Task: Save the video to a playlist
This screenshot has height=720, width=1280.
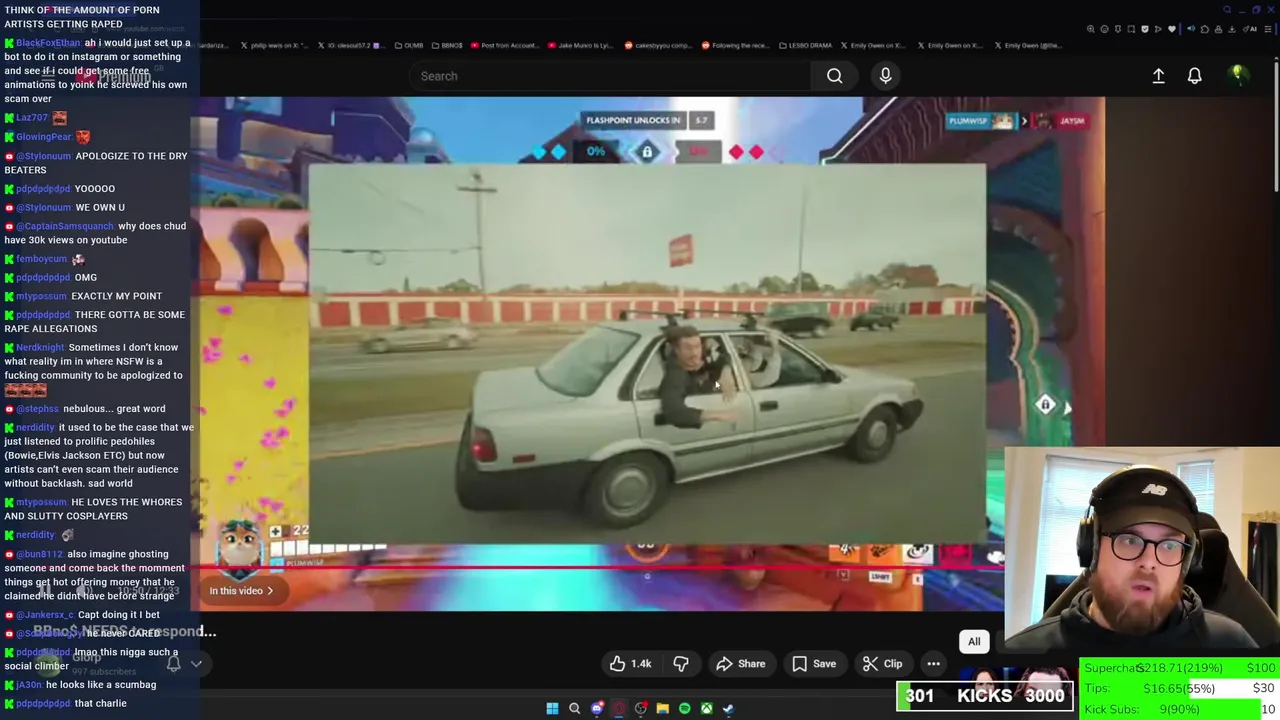Action: tap(813, 664)
